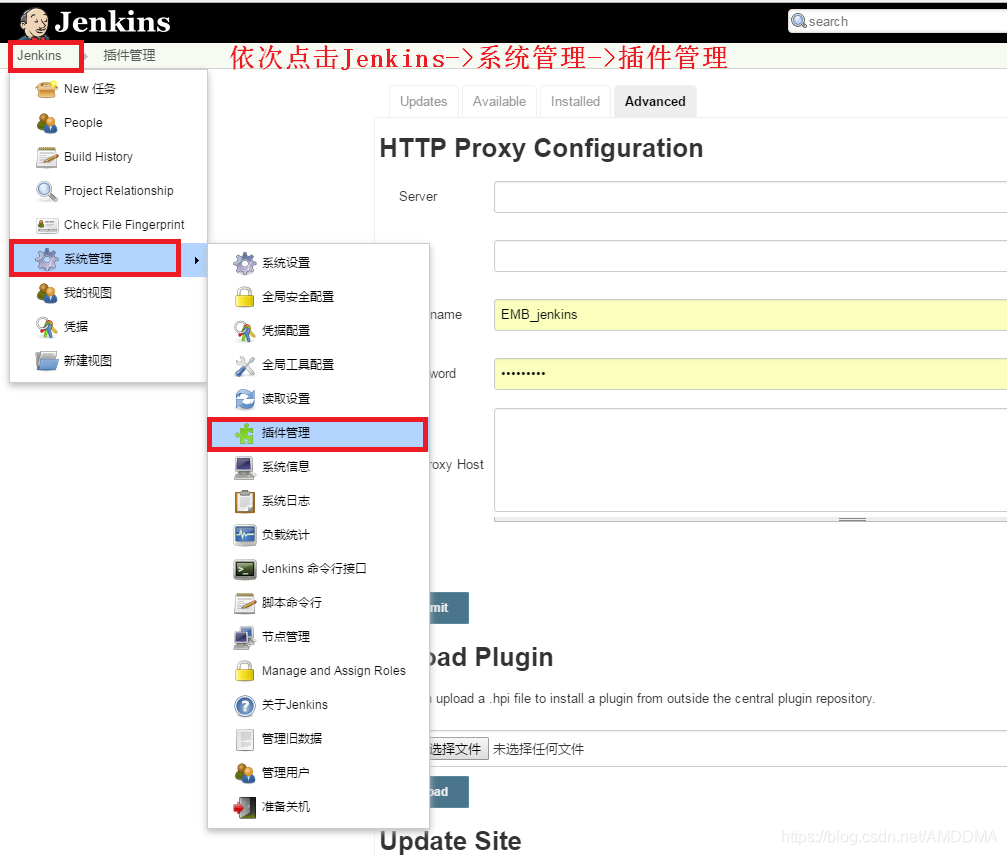Select the Build History menu item

pyautogui.click(x=108, y=157)
